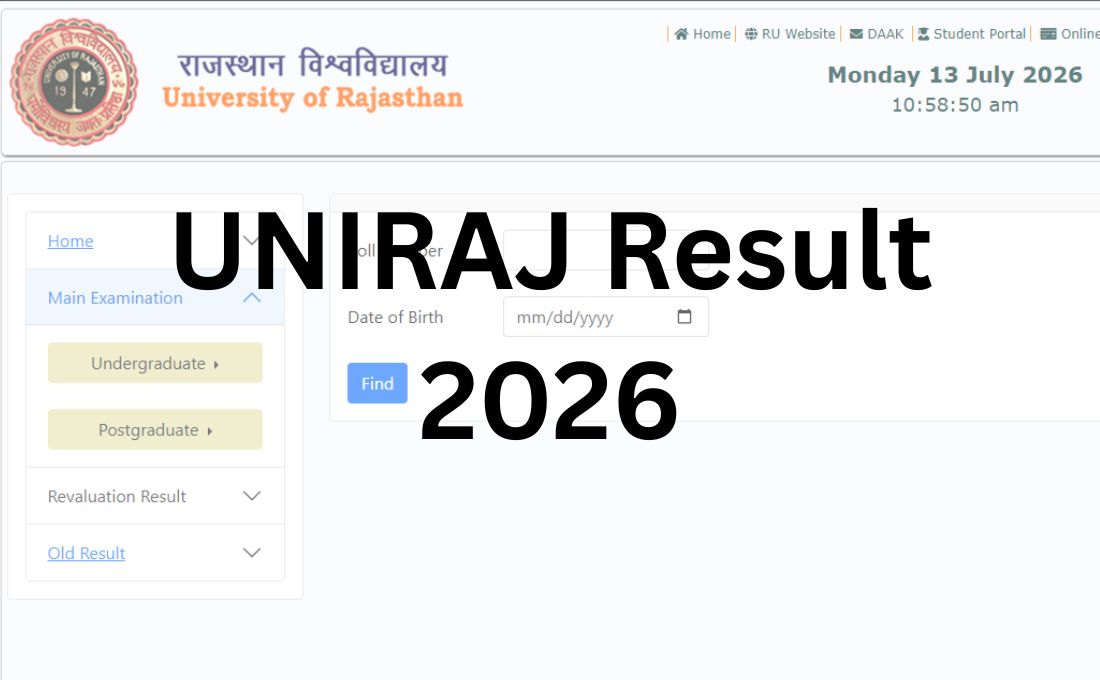This screenshot has height=680, width=1100.
Task: Click the arrow on the Postgraduate button
Action: point(209,431)
